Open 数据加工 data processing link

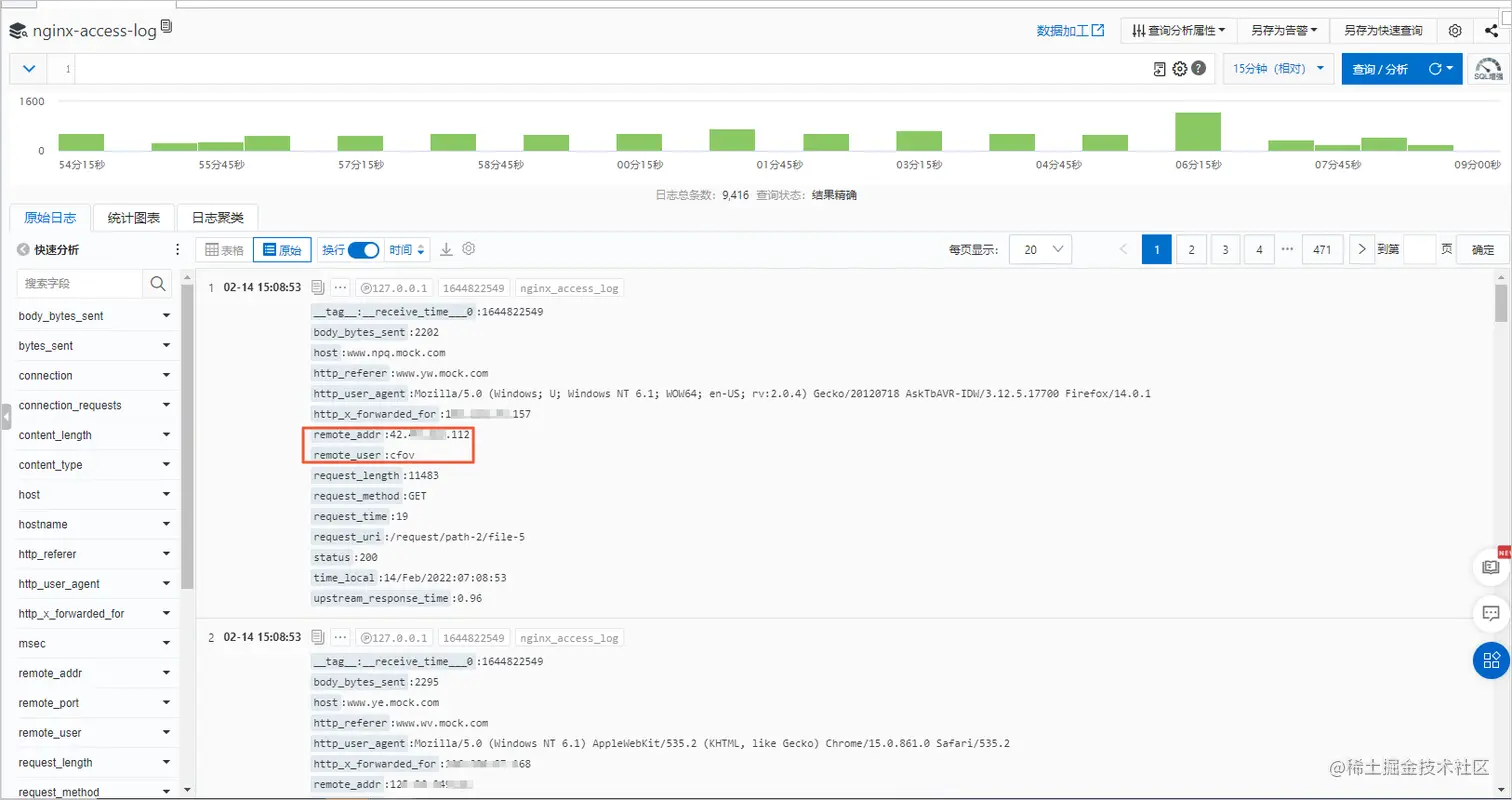(1070, 31)
